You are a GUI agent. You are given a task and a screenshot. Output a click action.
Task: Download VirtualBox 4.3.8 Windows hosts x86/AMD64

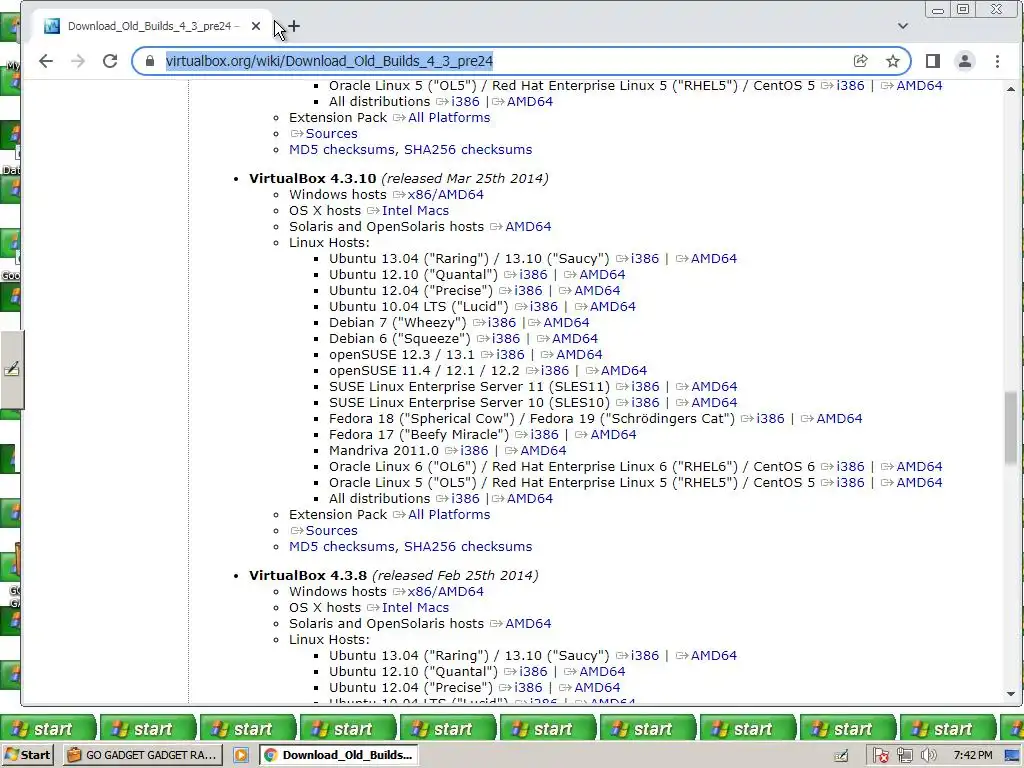tap(445, 592)
